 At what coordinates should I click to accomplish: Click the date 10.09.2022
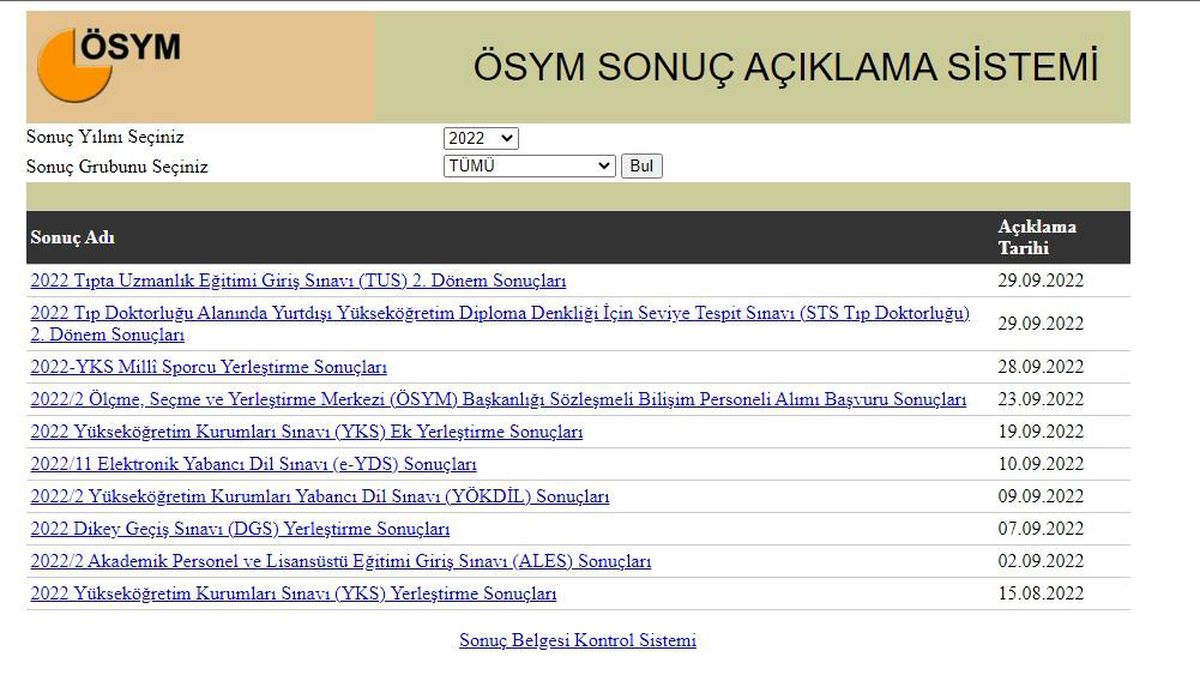click(x=1041, y=464)
